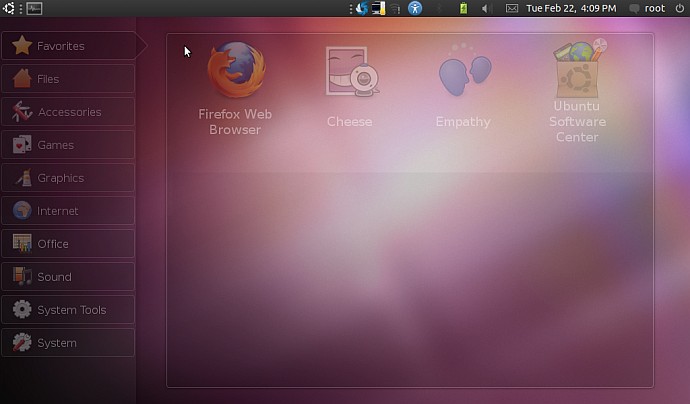Open the root user chat status menu

click(647, 8)
